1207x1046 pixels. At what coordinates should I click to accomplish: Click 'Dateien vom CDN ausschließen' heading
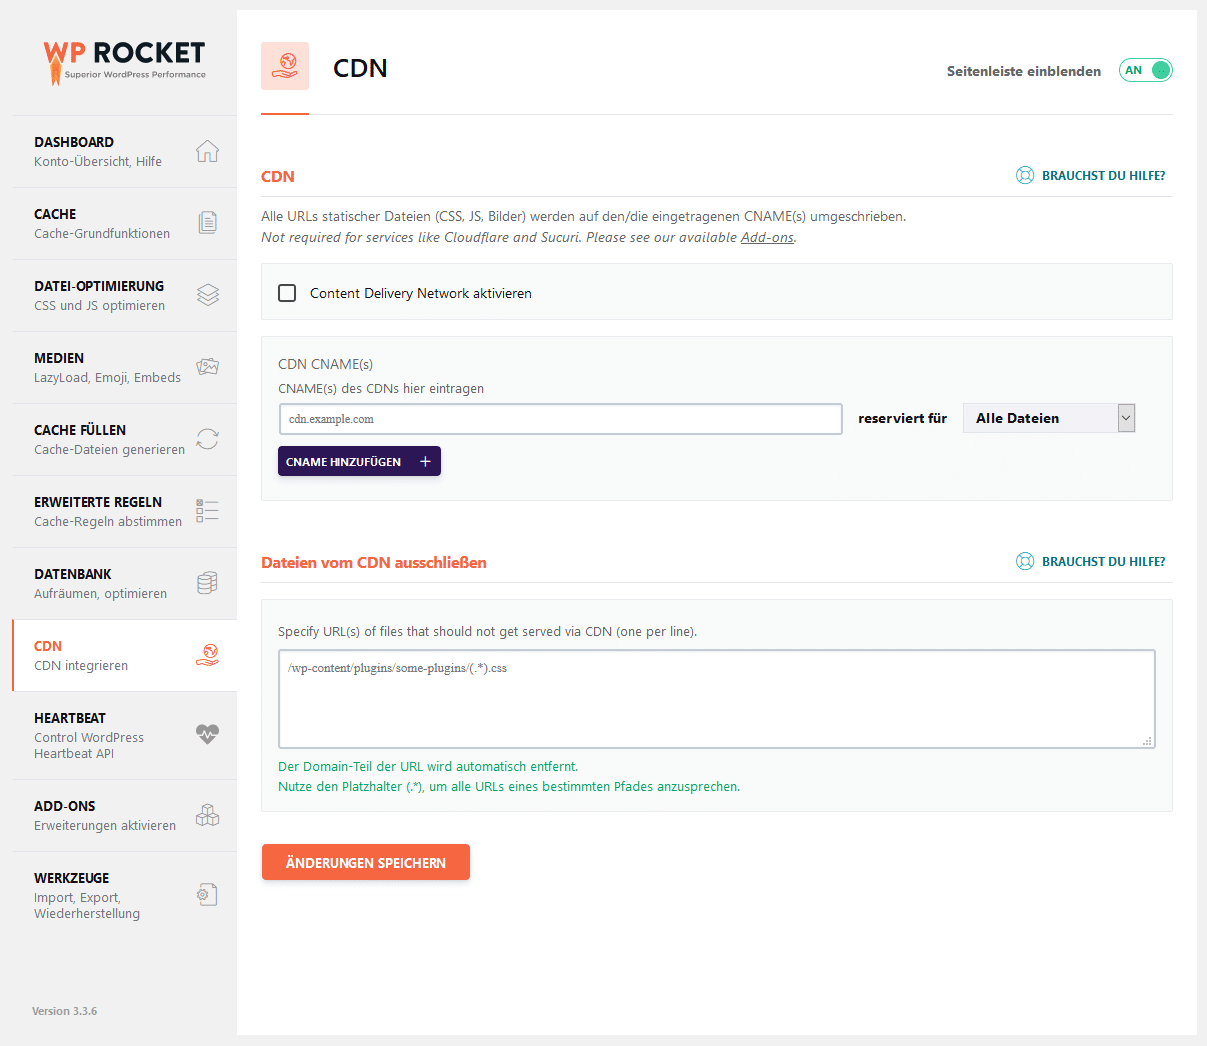[x=374, y=562]
